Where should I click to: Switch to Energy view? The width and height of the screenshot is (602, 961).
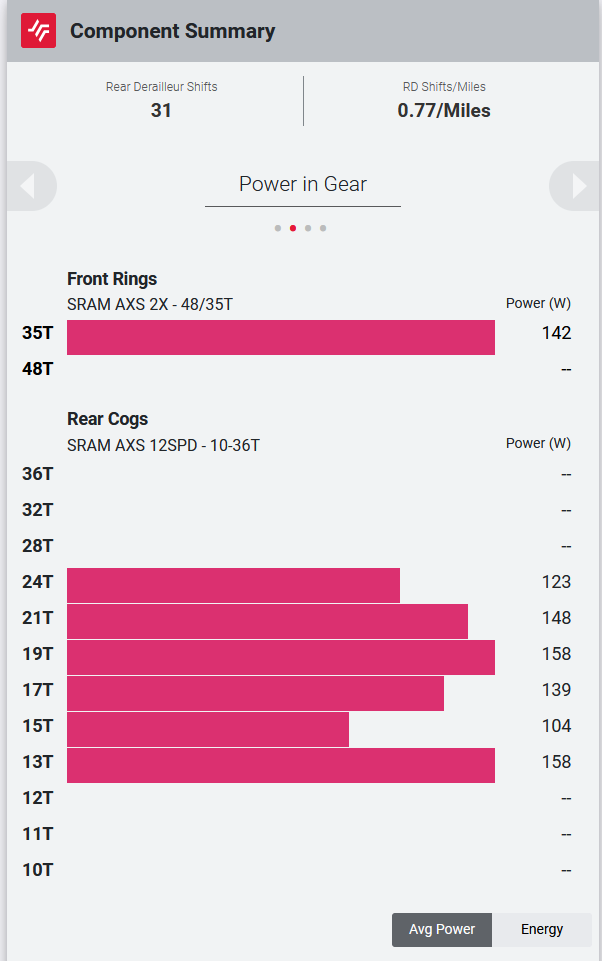[x=542, y=929]
